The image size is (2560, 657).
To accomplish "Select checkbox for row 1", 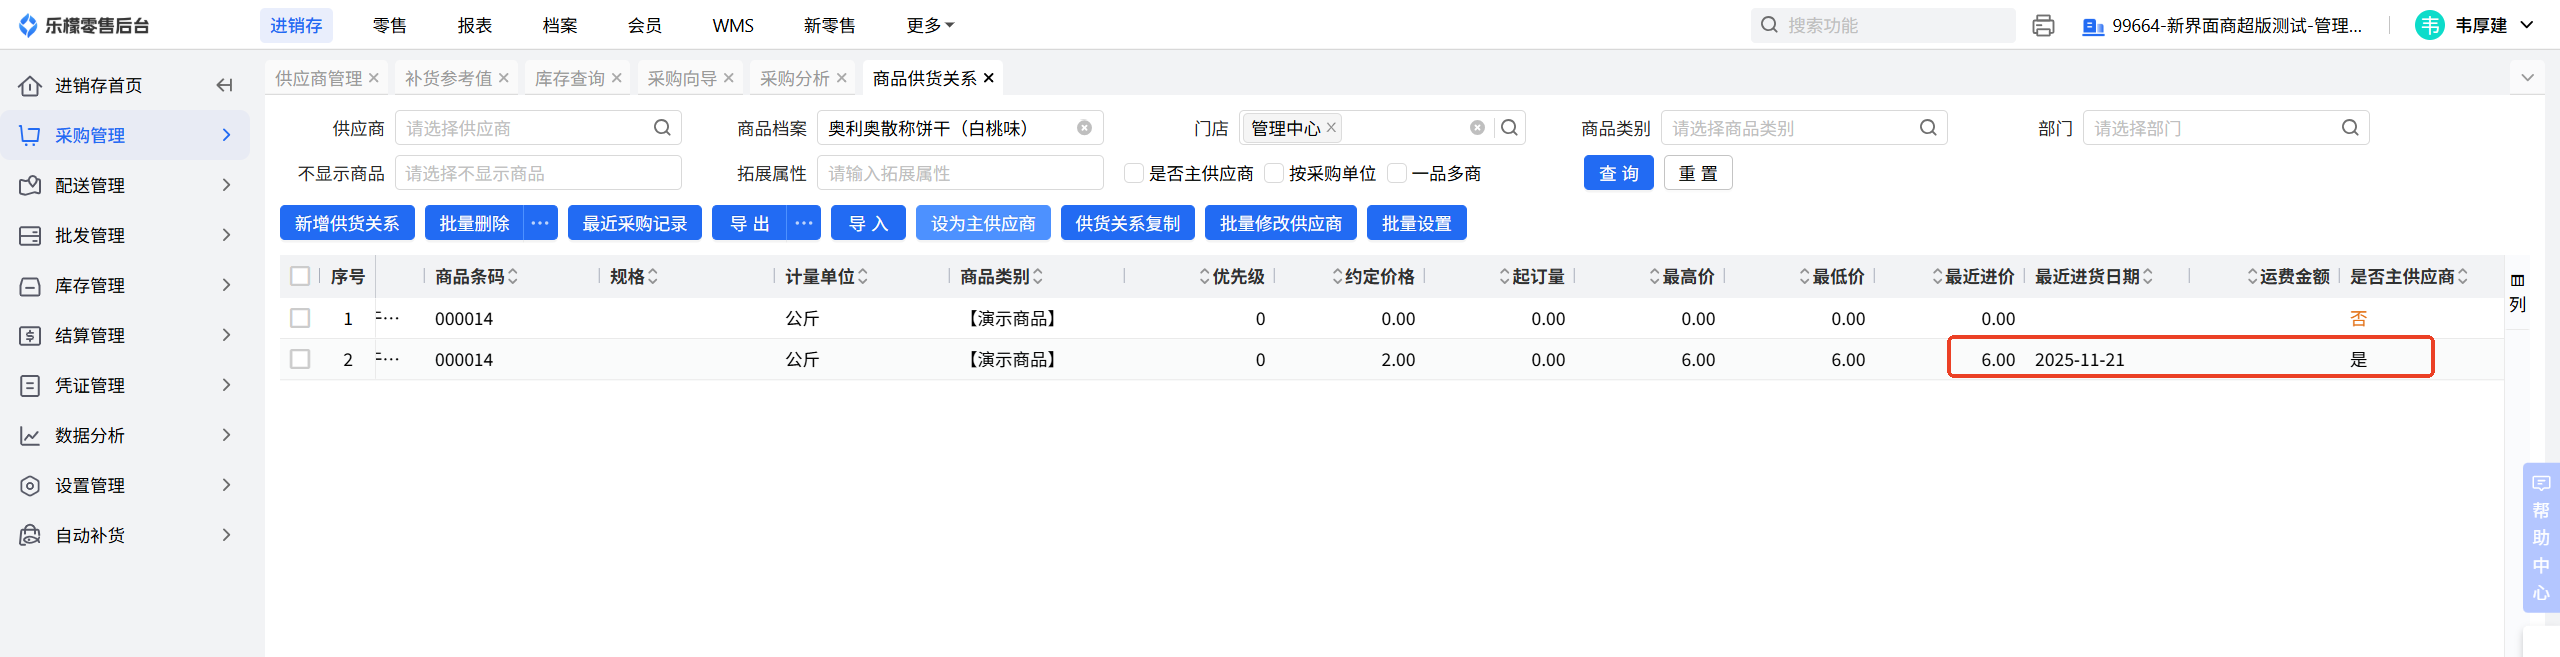I will [x=300, y=318].
